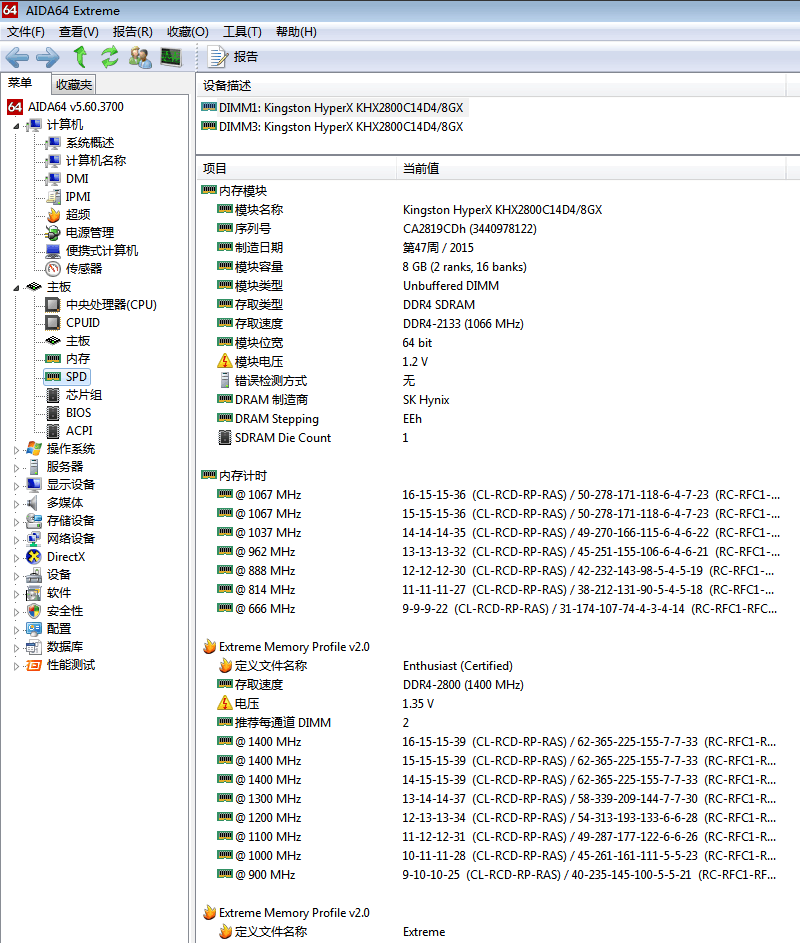Open the 帮助(H) menu
This screenshot has height=943, width=800.
coord(296,32)
